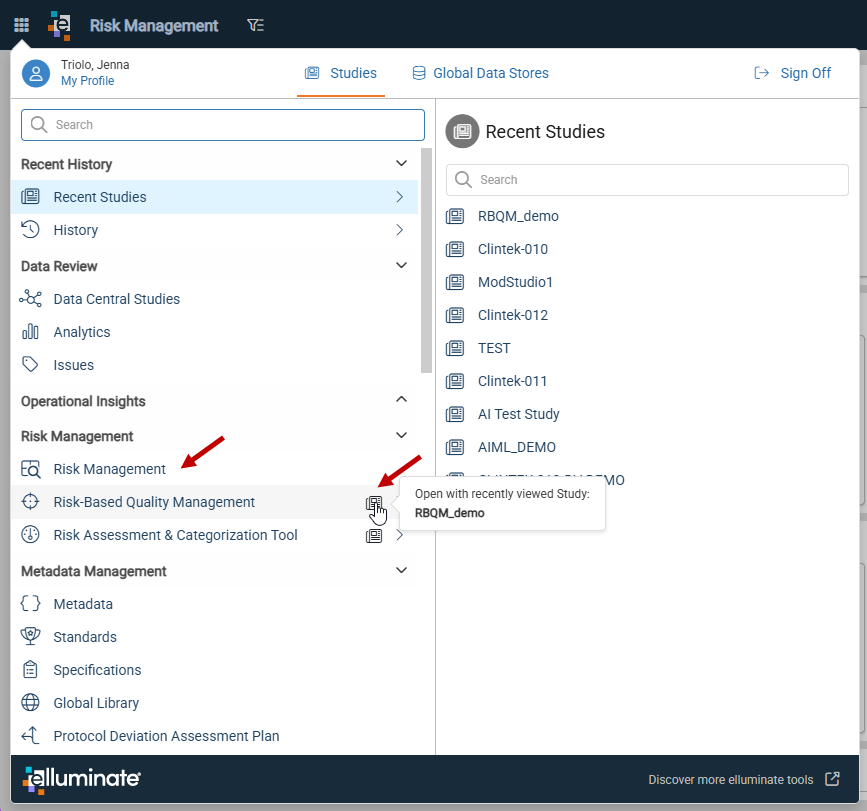Screen dimensions: 867x811
Task: Open the app launcher grid icon
Action: [x=22, y=25]
